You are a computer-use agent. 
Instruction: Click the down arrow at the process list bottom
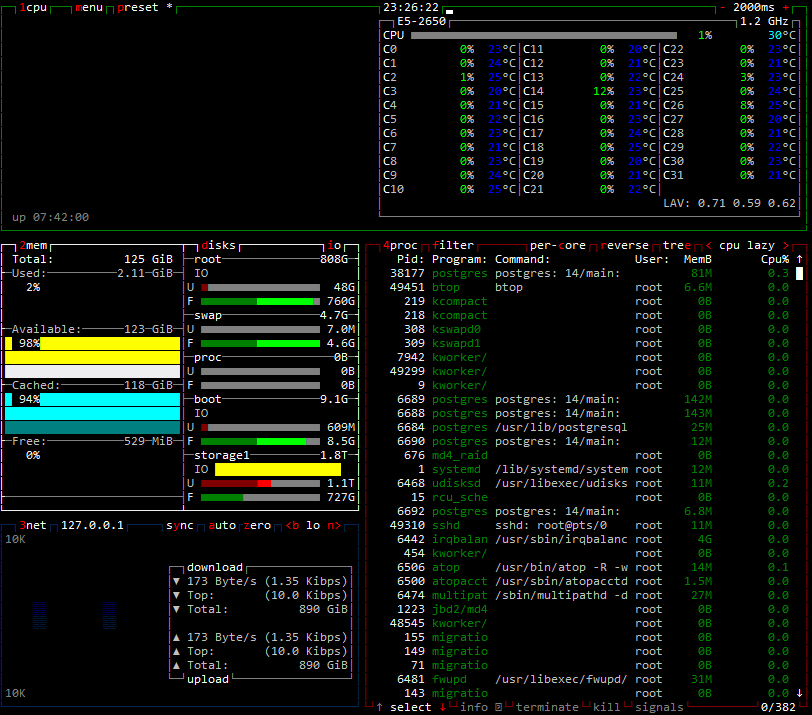(800, 693)
